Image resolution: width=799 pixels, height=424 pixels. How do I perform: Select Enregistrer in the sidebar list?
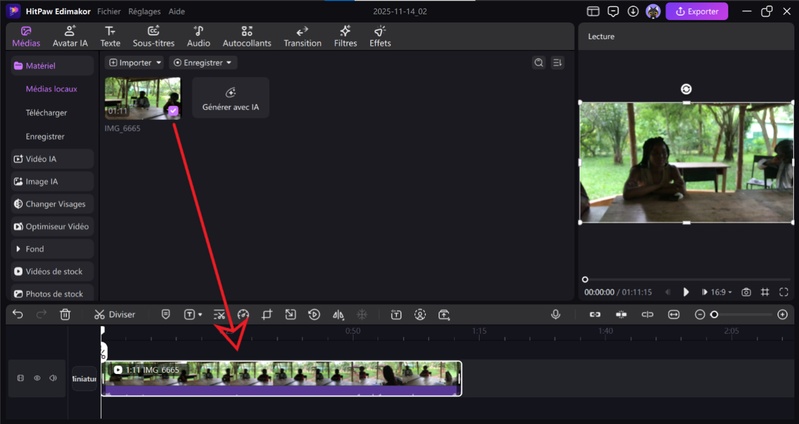pos(45,137)
